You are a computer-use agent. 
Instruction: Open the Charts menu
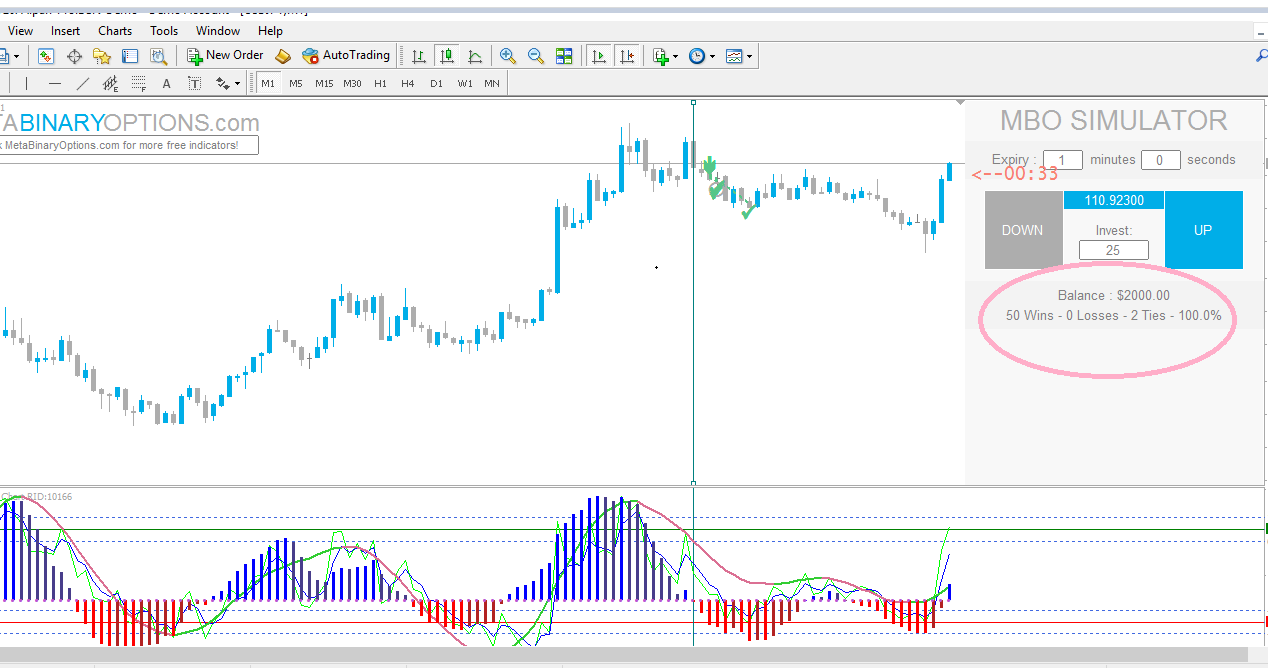(115, 31)
